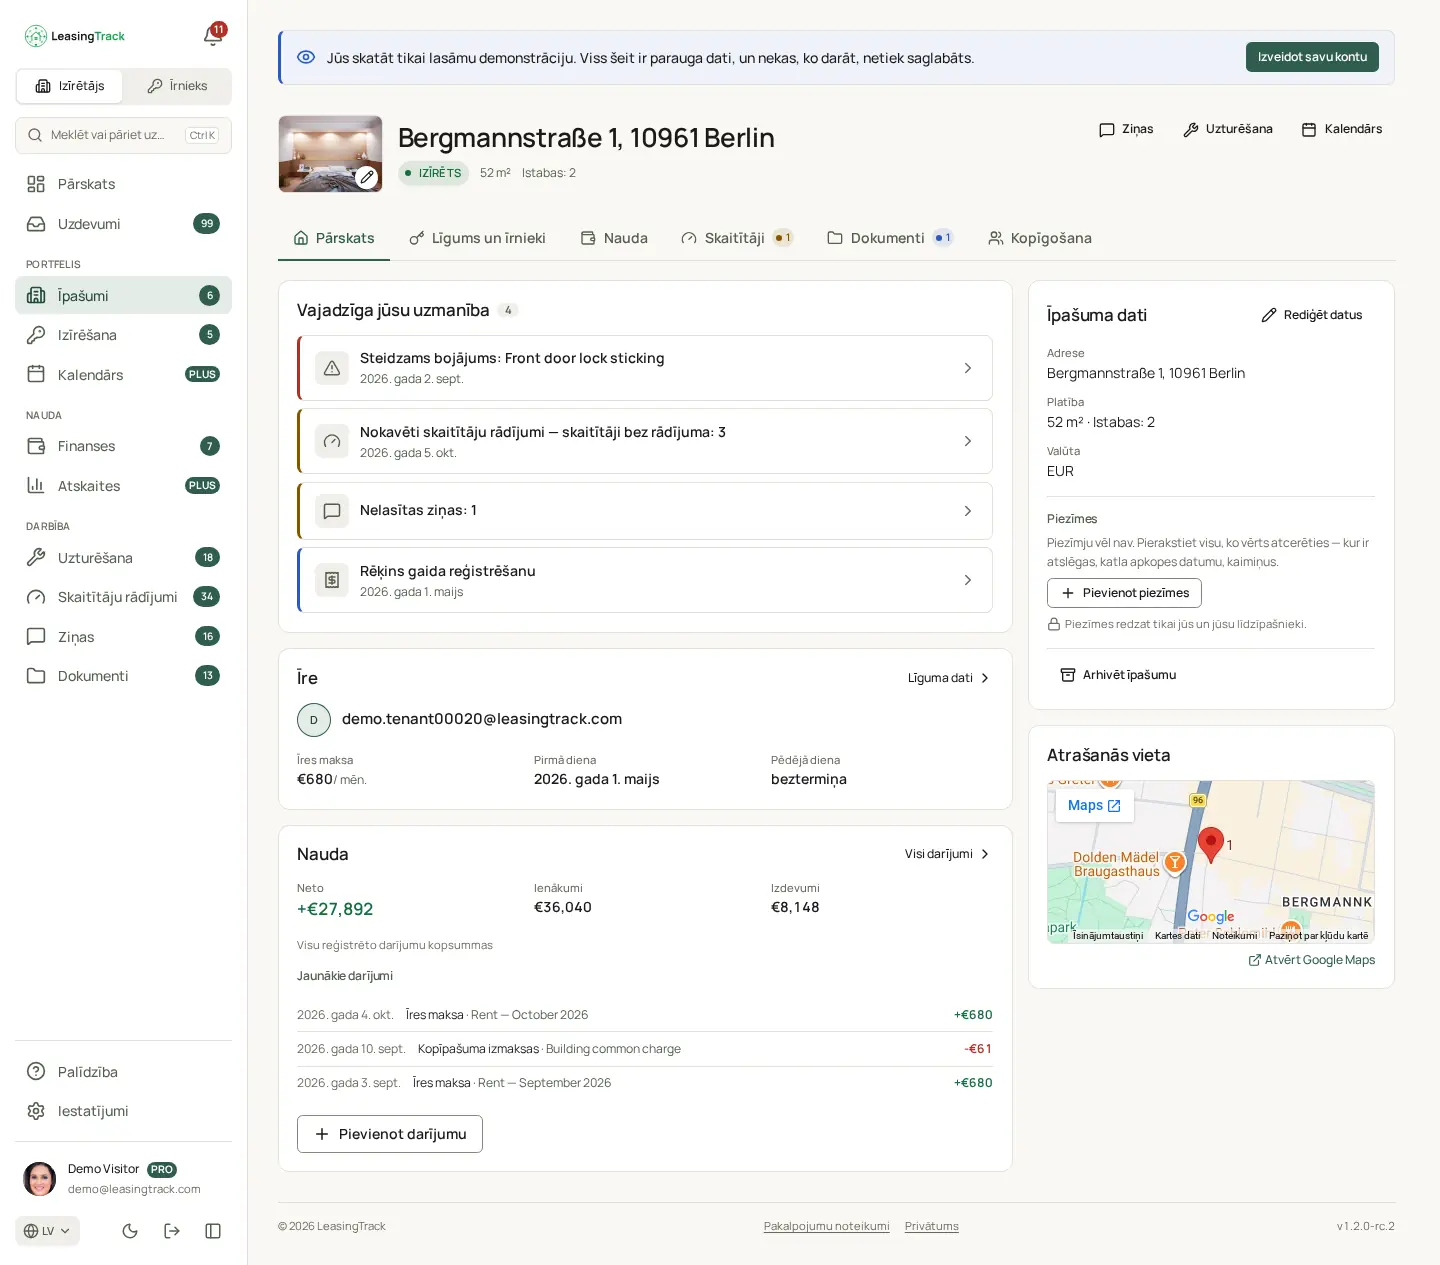1440x1265 pixels.
Task: Open Skaitītāju rādījumi in sidebar
Action: pyautogui.click(x=123, y=597)
